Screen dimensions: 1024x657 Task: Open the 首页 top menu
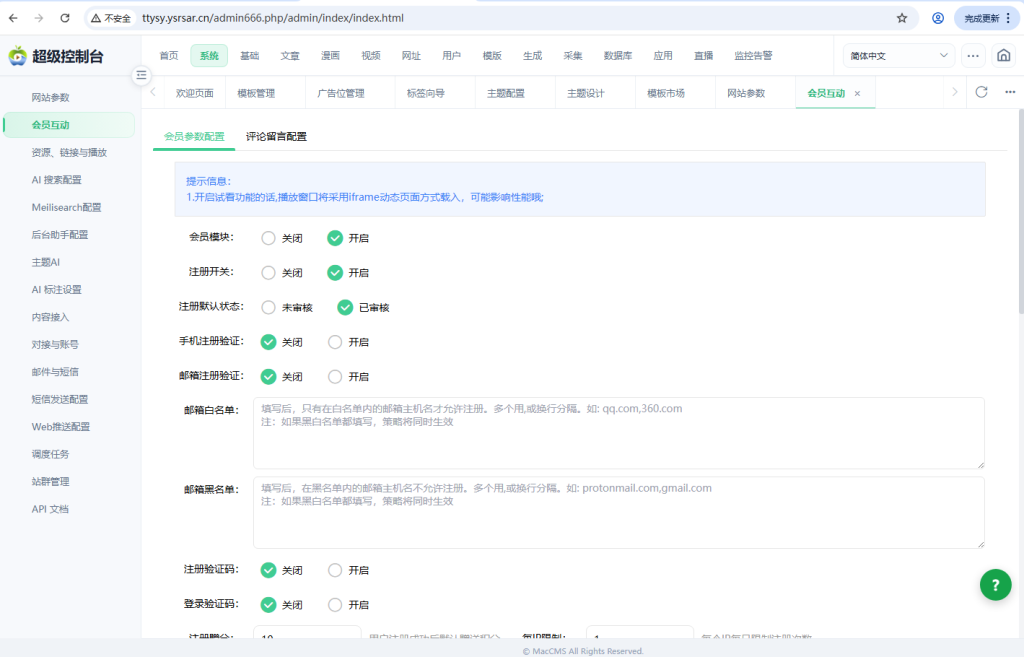click(168, 56)
